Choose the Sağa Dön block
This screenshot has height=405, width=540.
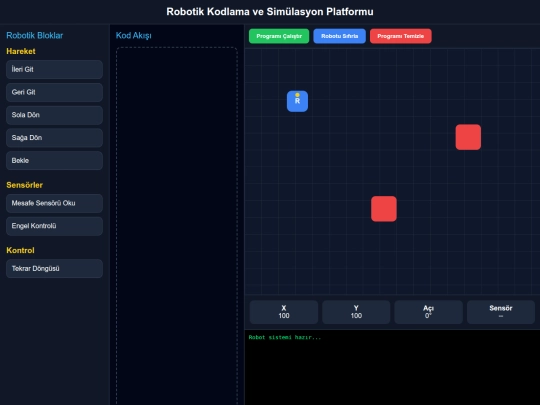[x=54, y=138]
